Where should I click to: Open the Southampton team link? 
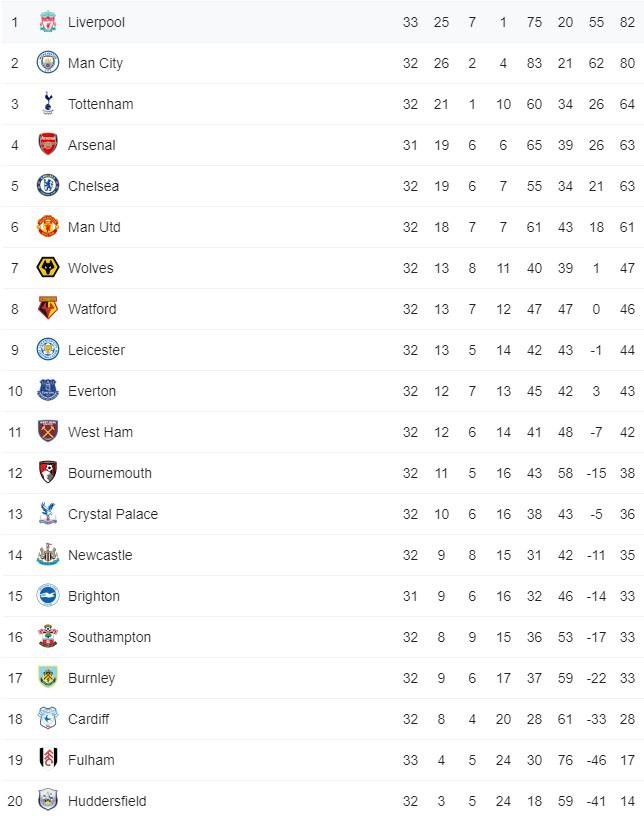point(110,637)
